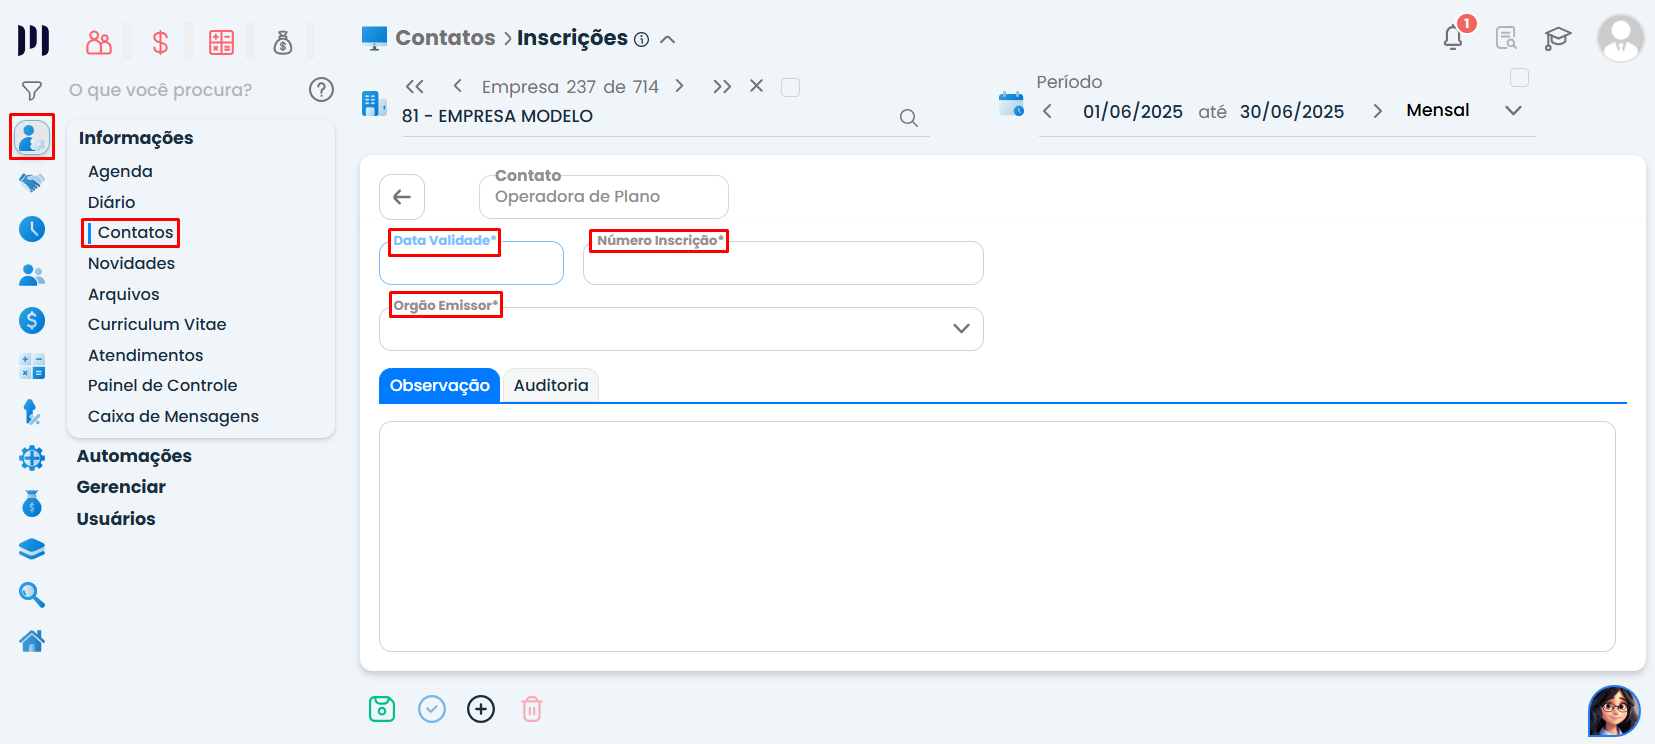Click the Número Inscrição input field
The width and height of the screenshot is (1655, 744).
tap(783, 266)
